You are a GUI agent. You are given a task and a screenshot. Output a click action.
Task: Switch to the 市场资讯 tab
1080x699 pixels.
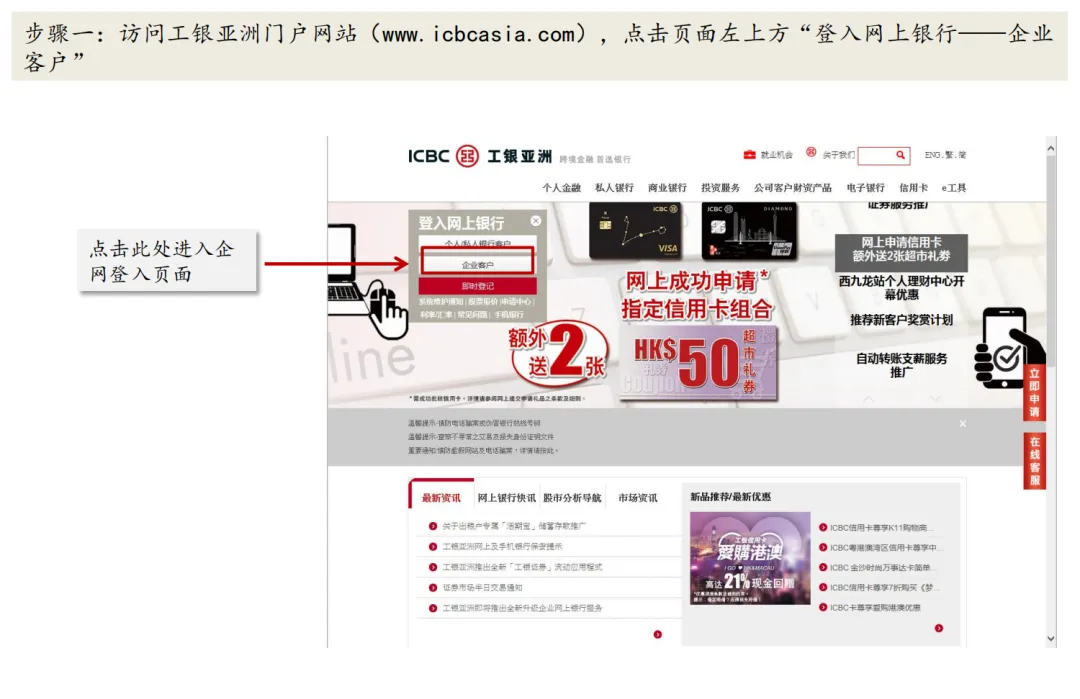tap(637, 498)
